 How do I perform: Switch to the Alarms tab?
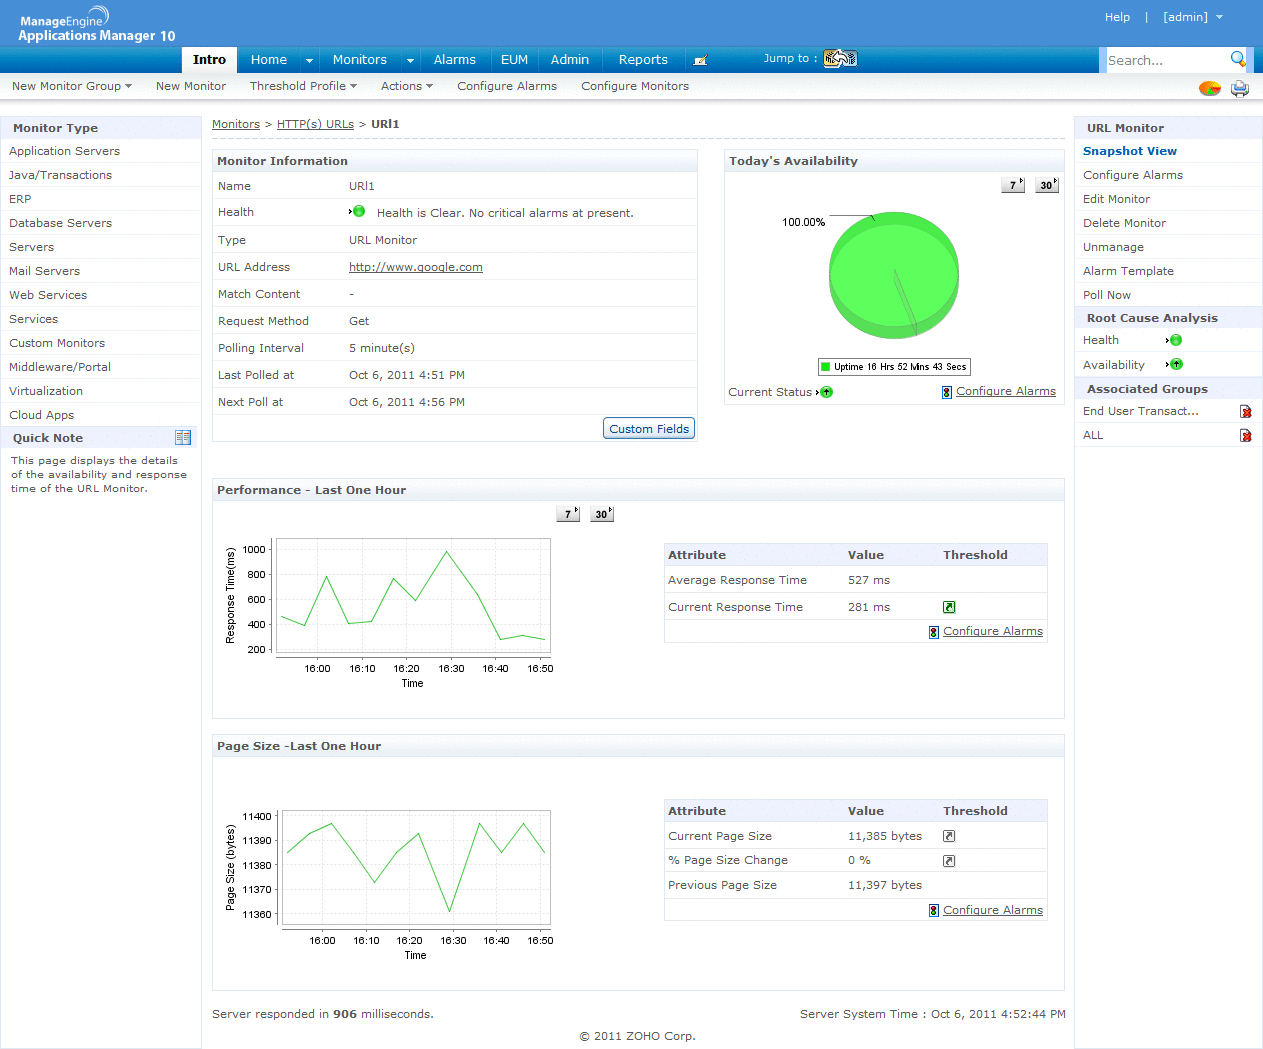click(x=454, y=60)
